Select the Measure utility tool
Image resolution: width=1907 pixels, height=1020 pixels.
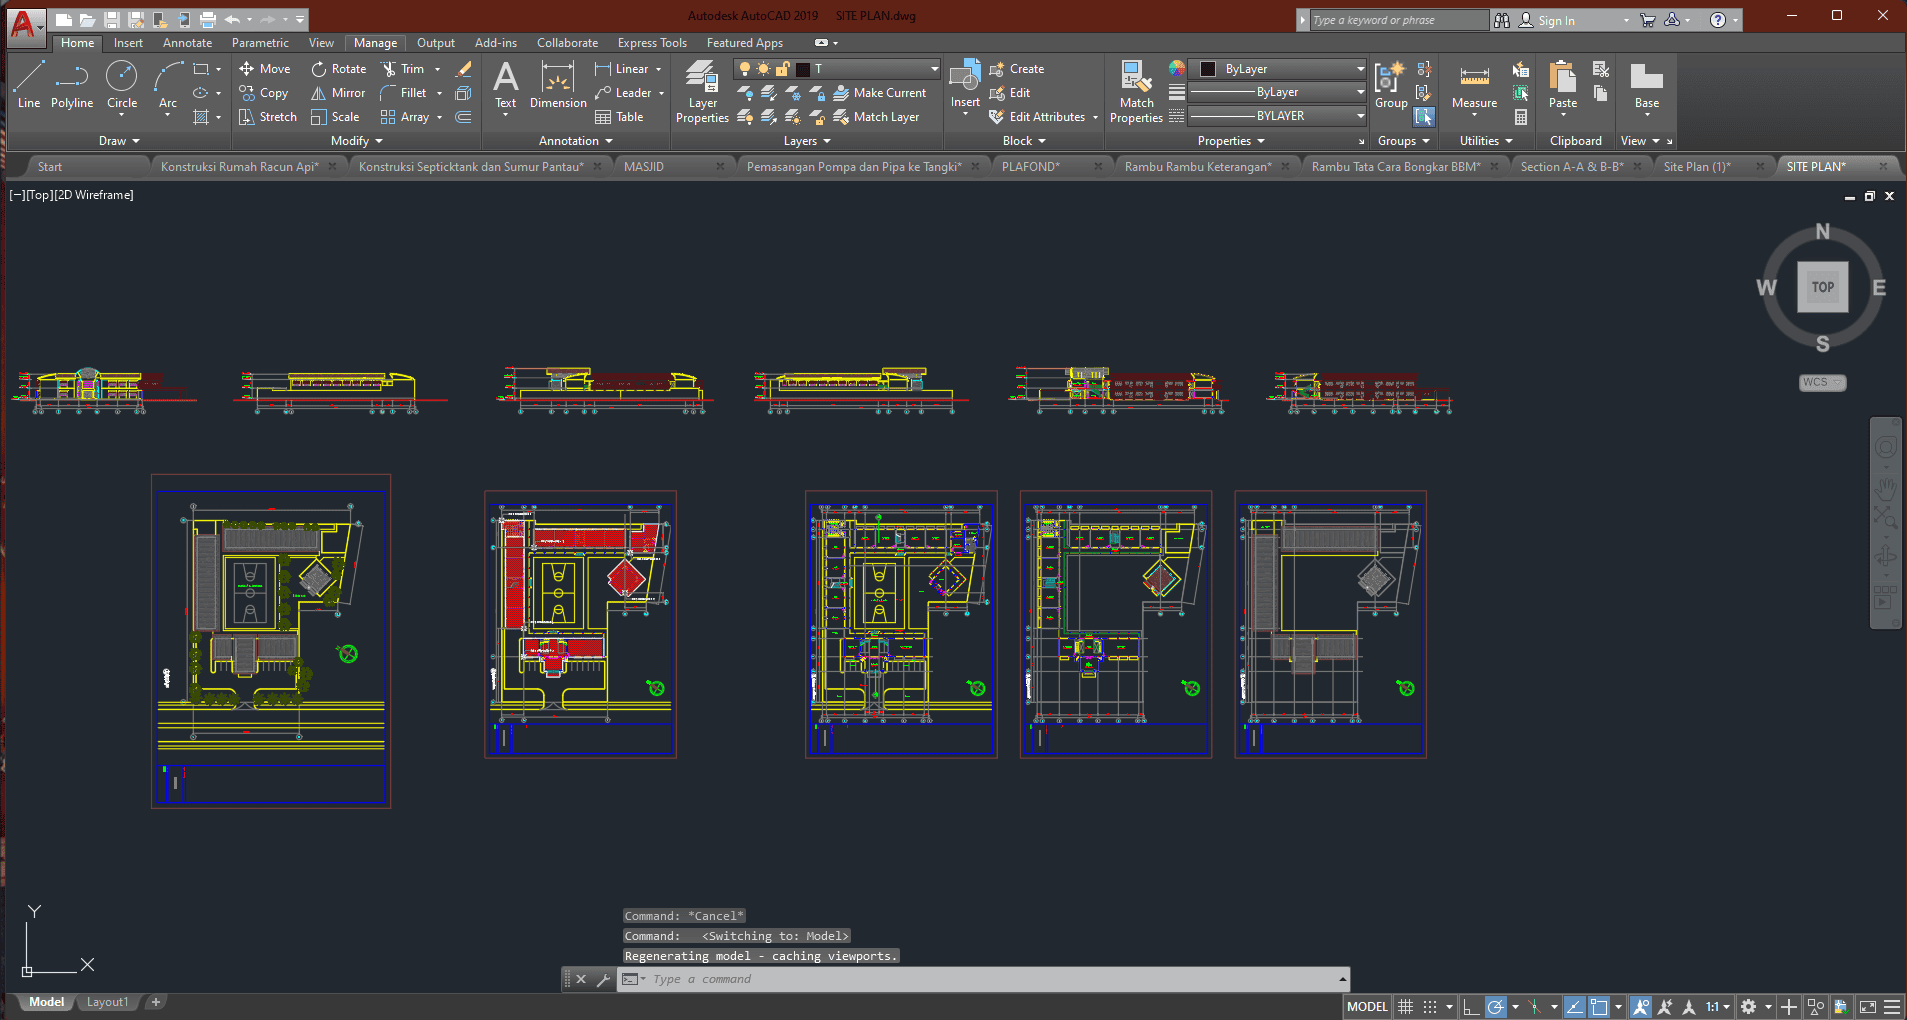(x=1474, y=86)
